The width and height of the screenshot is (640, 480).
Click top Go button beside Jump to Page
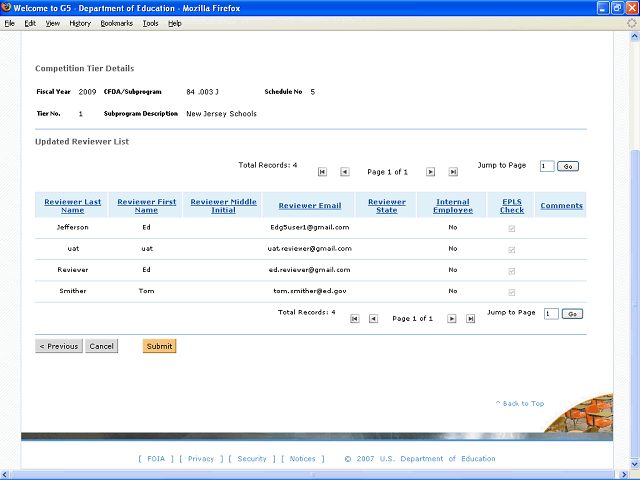[568, 167]
